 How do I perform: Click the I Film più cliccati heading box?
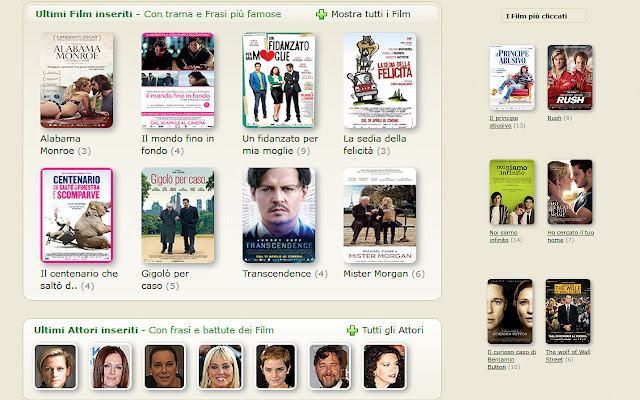coord(544,16)
